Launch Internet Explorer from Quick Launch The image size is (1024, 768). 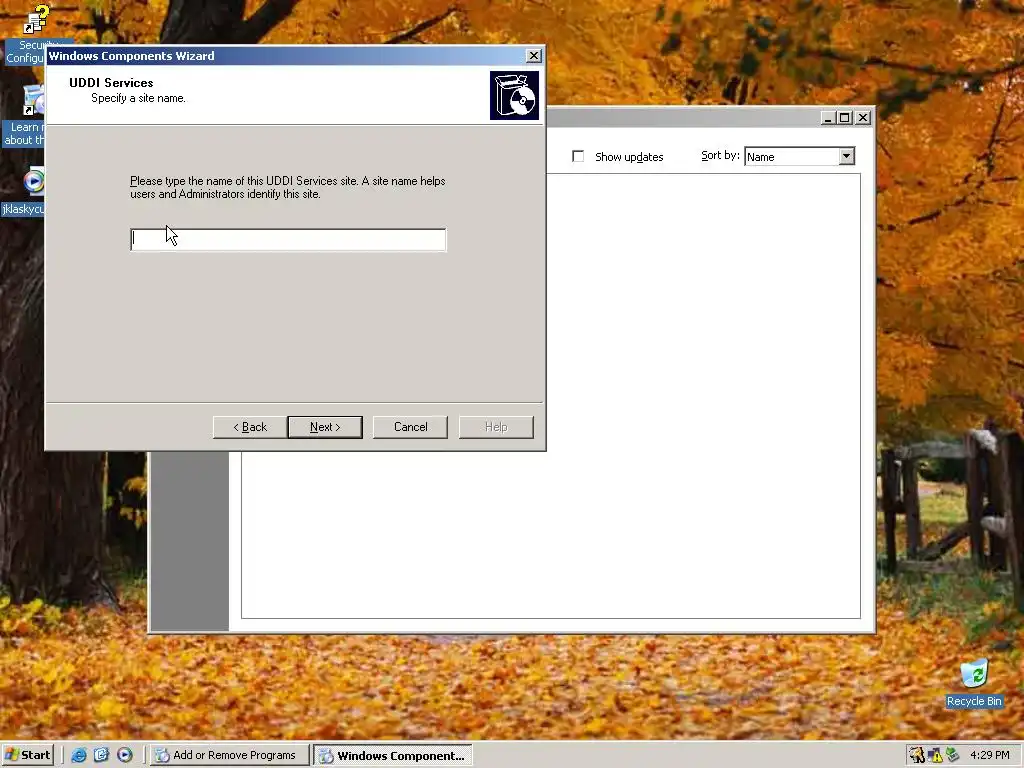tap(79, 755)
